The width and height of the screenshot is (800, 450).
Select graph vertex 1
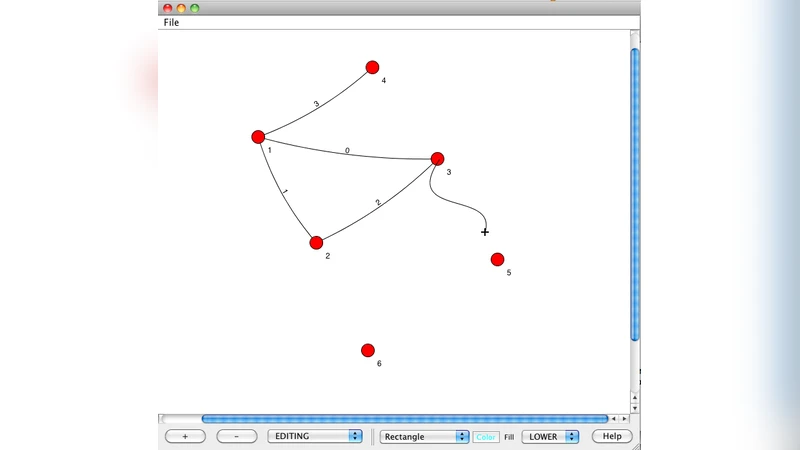pos(258,137)
